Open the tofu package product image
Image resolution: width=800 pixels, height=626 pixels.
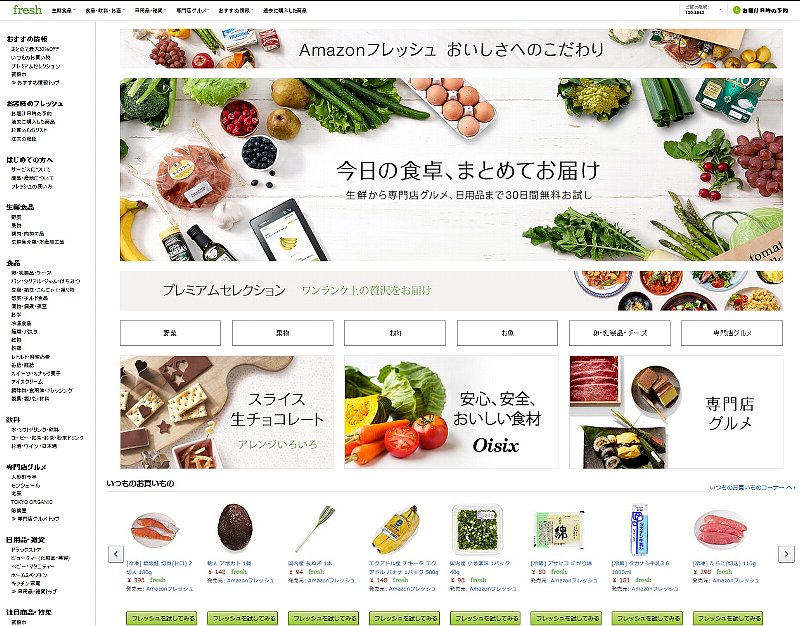(x=558, y=530)
